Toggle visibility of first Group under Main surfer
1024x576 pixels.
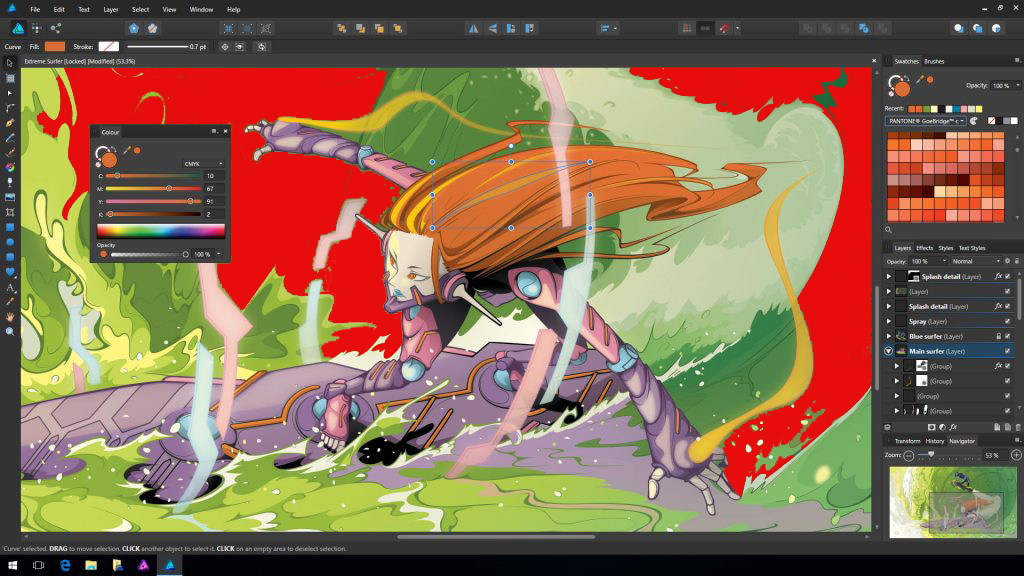(1008, 366)
